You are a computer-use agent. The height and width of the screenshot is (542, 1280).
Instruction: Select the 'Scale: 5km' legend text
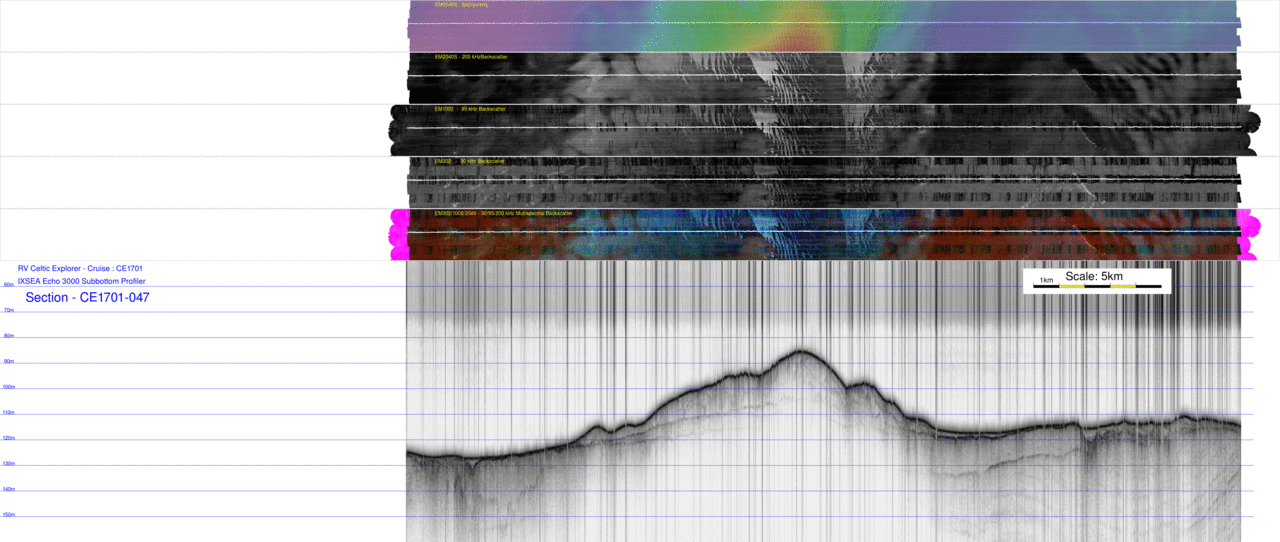1093,276
